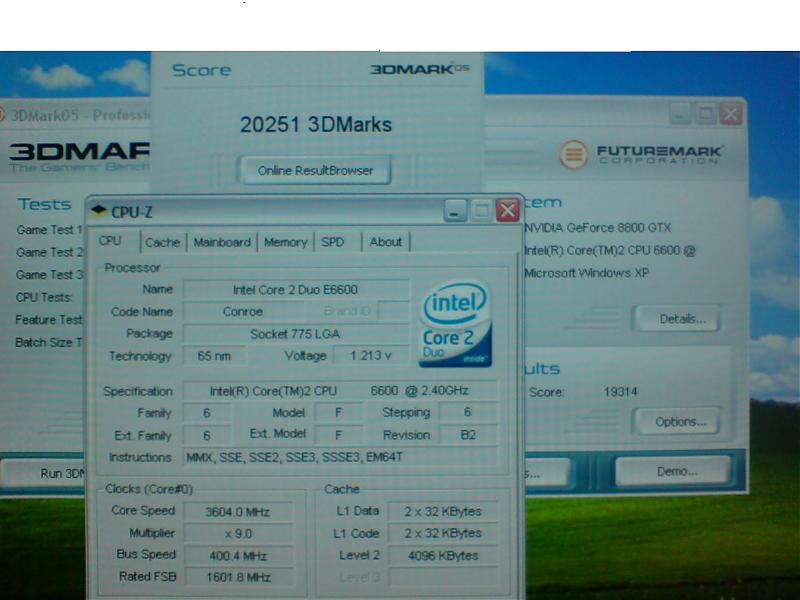The width and height of the screenshot is (800, 600).
Task: Click the 'Score' heading in the score window
Action: tap(202, 70)
